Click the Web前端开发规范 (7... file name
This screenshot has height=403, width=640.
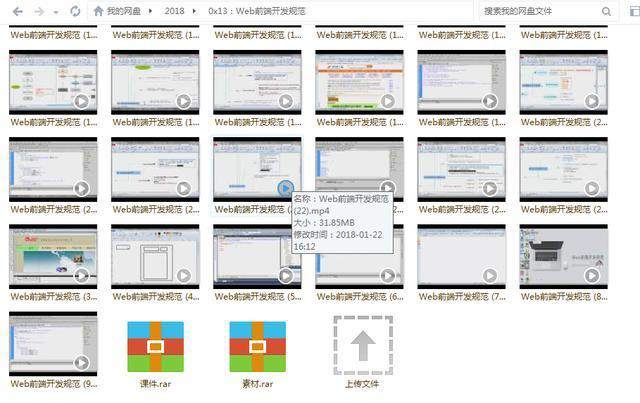pyautogui.click(x=462, y=297)
